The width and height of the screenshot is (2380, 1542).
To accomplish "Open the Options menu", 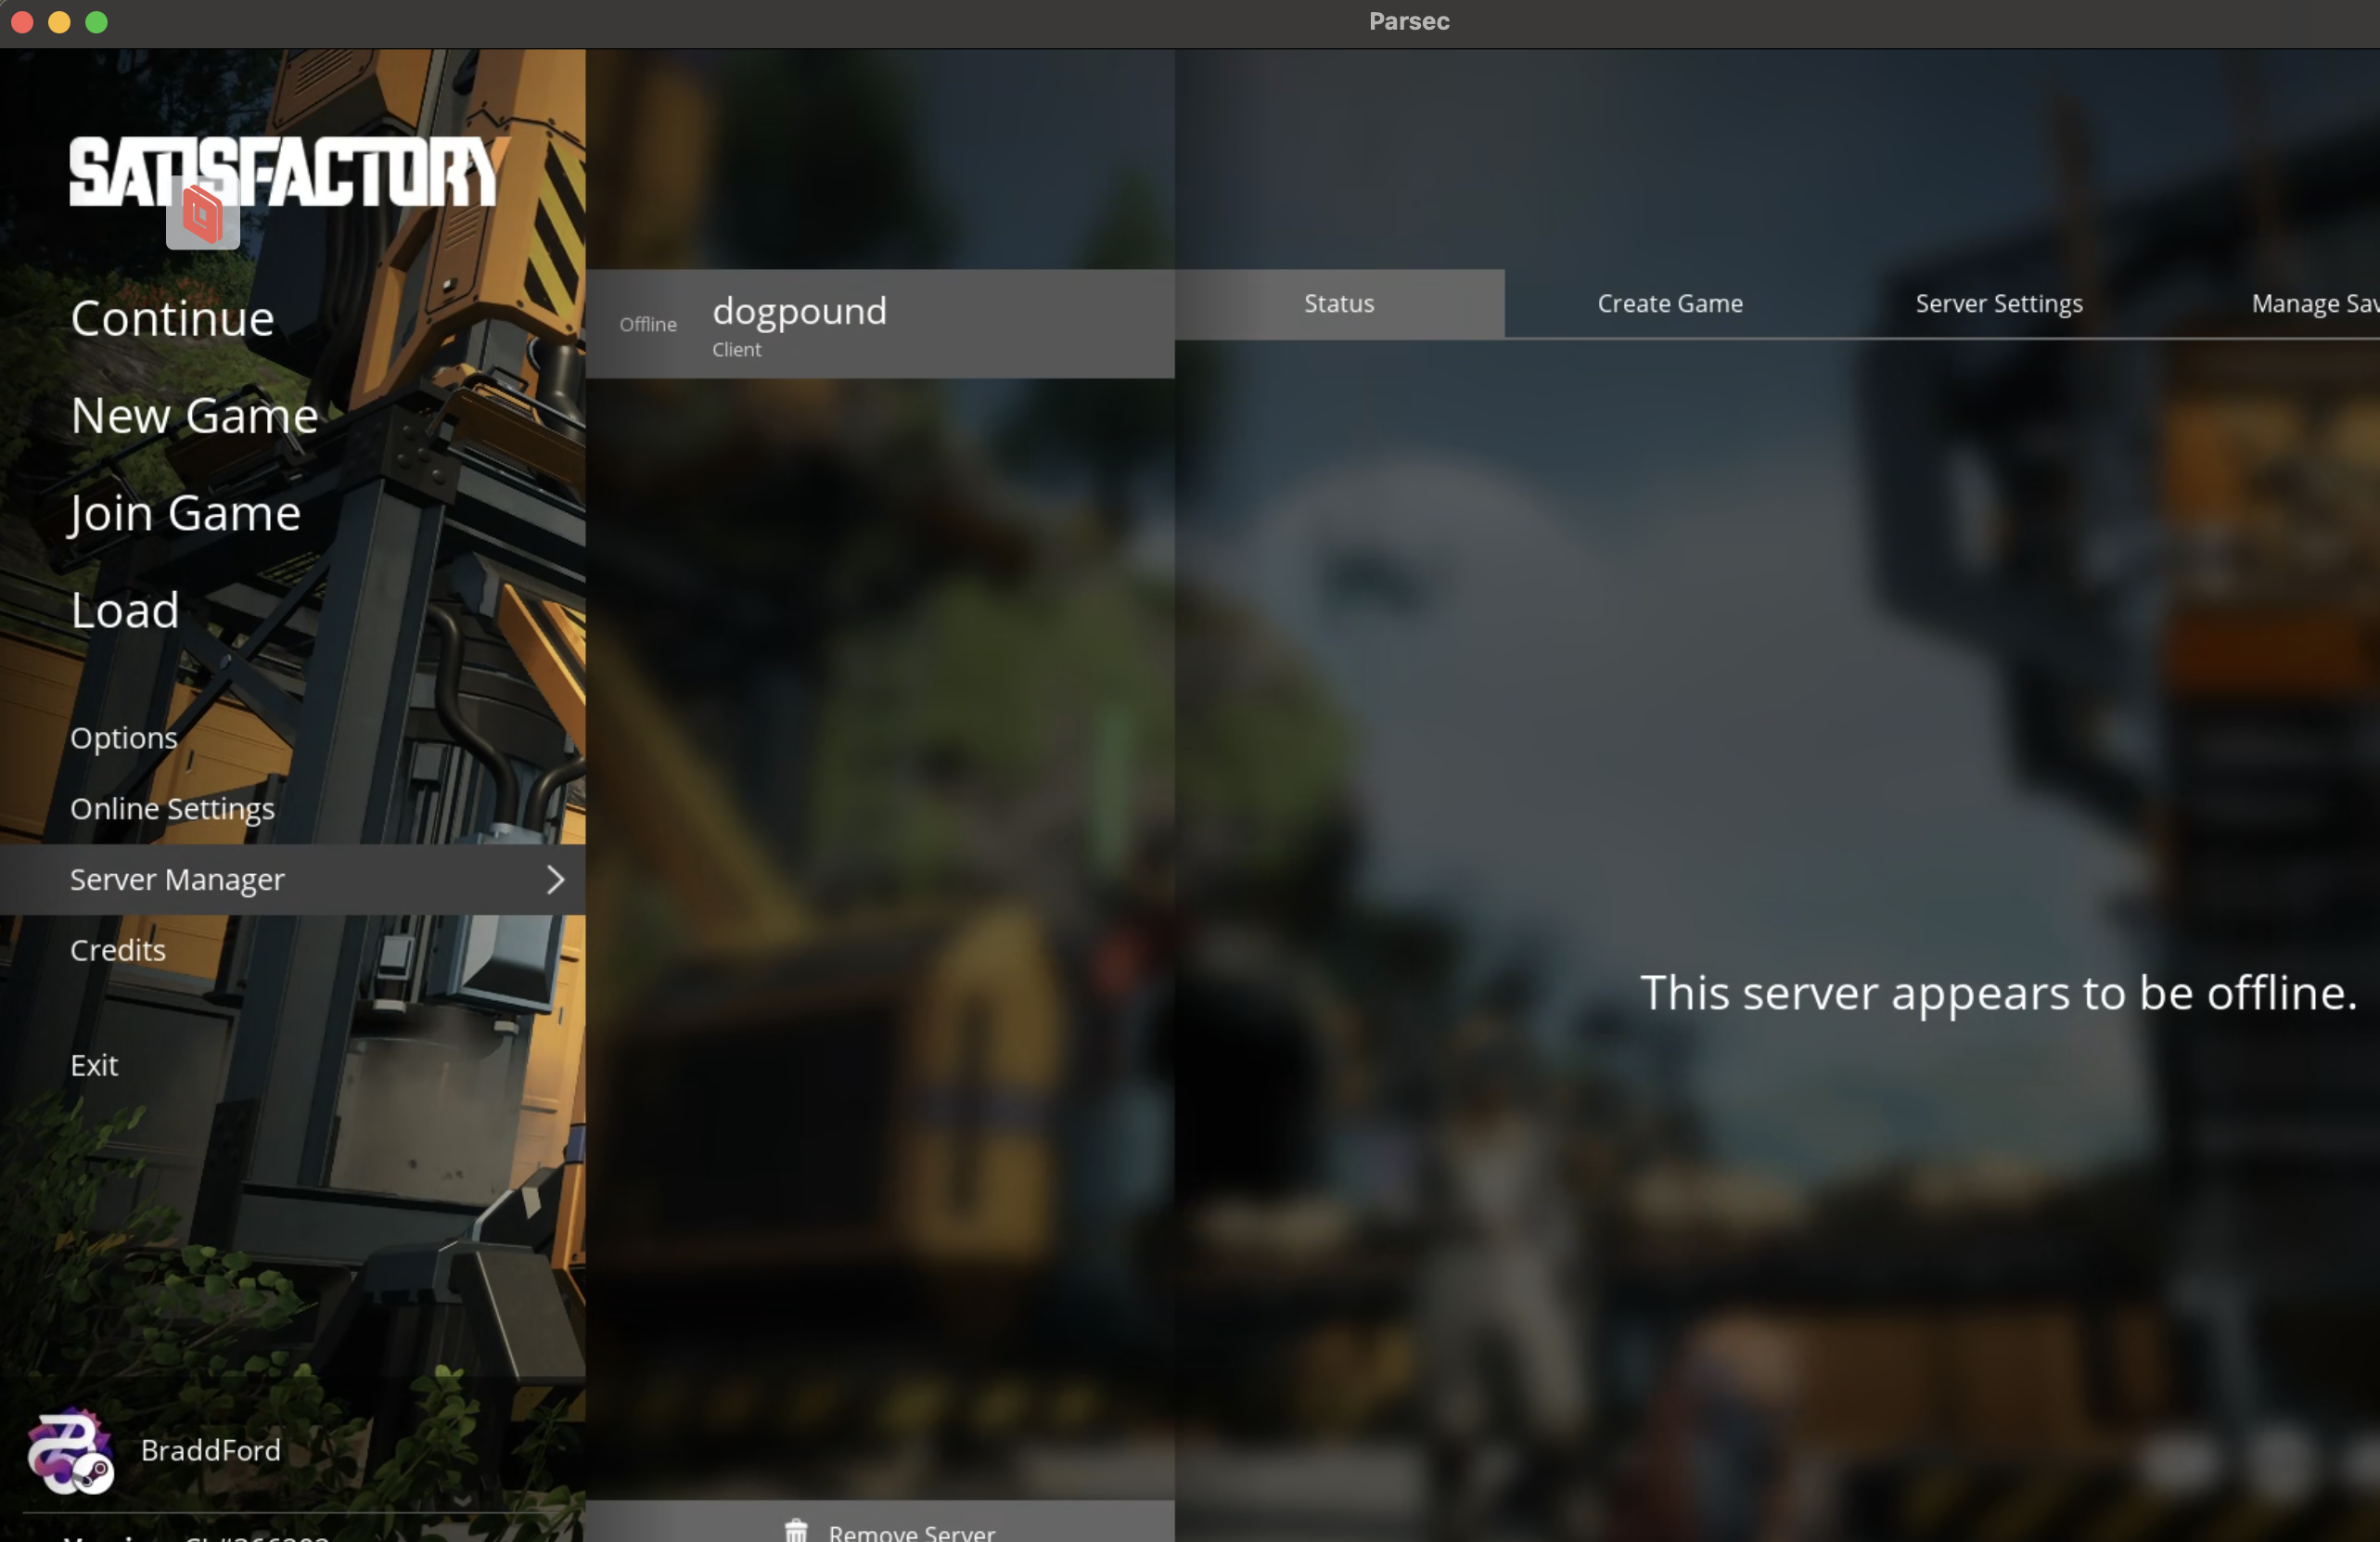I will [x=124, y=738].
